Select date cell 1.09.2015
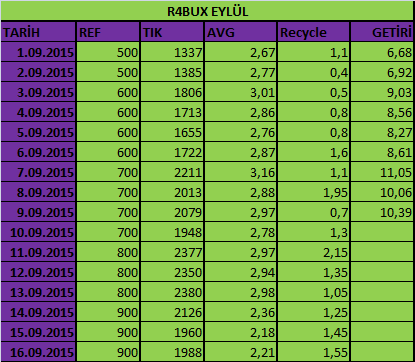This screenshot has height=362, width=415. pyautogui.click(x=38, y=52)
